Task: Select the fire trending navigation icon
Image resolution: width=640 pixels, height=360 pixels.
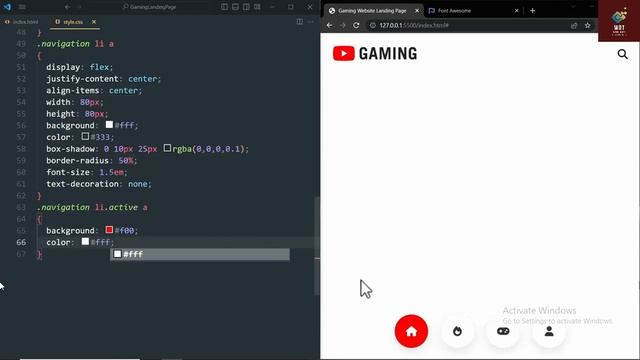Action: coord(457,331)
